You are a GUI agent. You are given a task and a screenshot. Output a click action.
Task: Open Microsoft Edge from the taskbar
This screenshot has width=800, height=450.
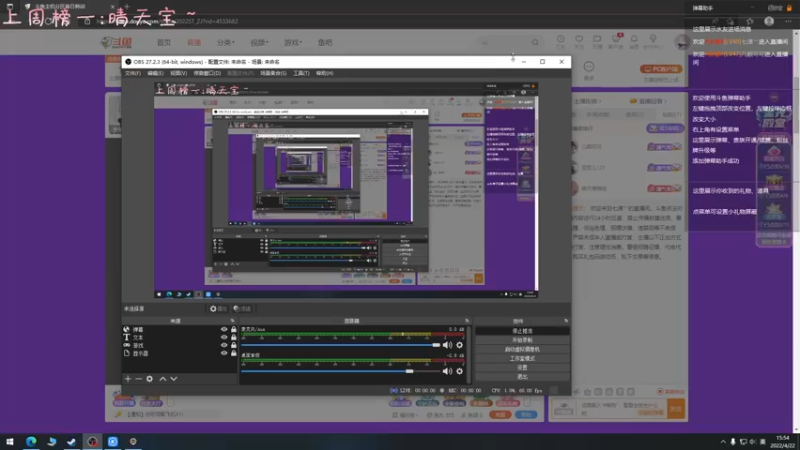(31, 441)
